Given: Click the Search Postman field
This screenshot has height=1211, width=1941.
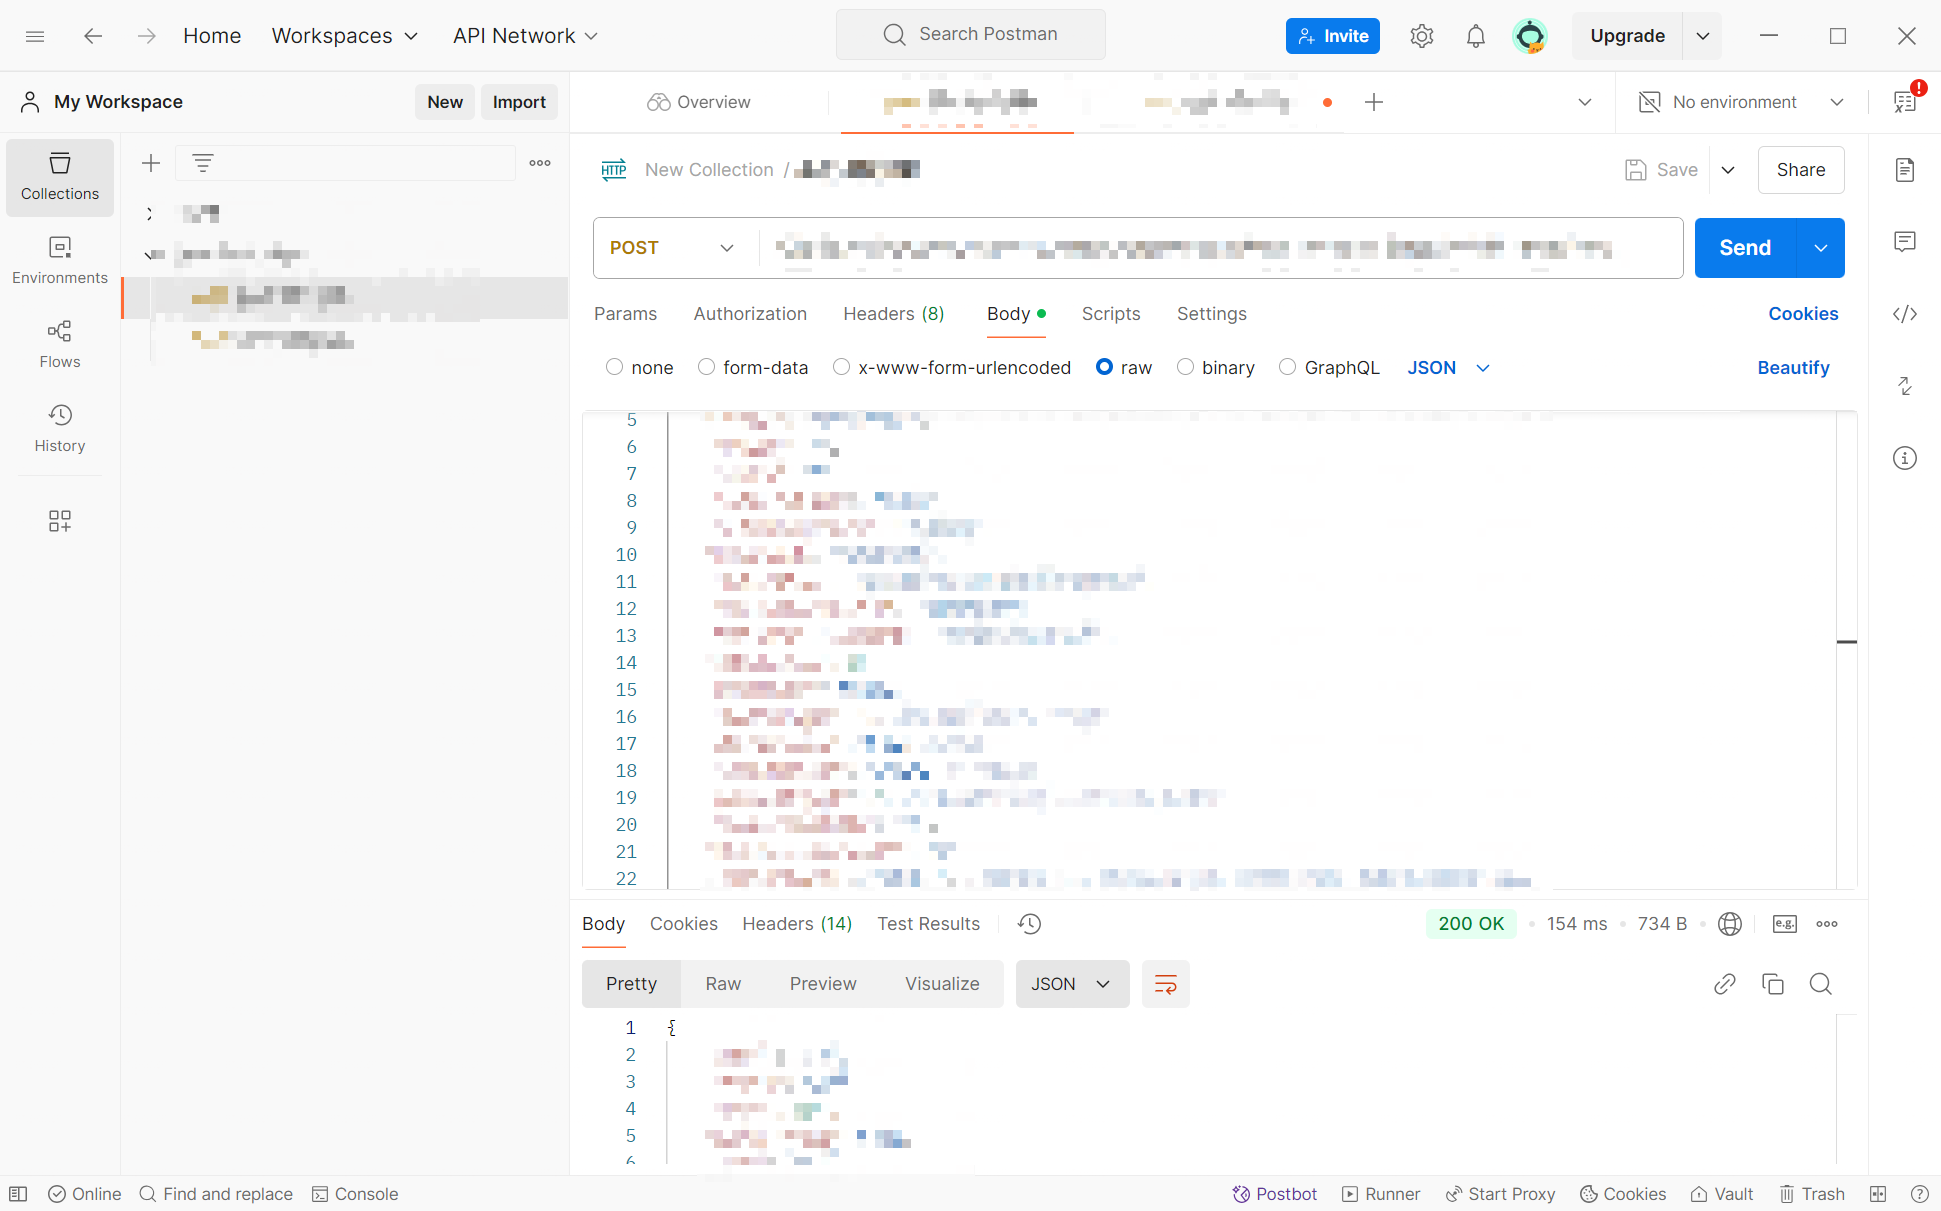Looking at the screenshot, I should point(971,35).
